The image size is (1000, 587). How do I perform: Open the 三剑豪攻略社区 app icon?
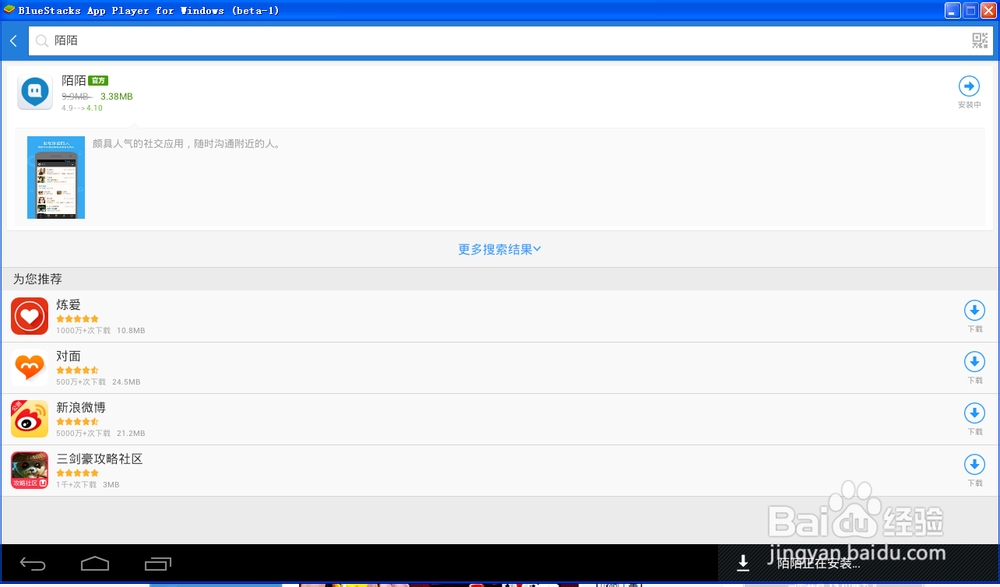point(29,470)
